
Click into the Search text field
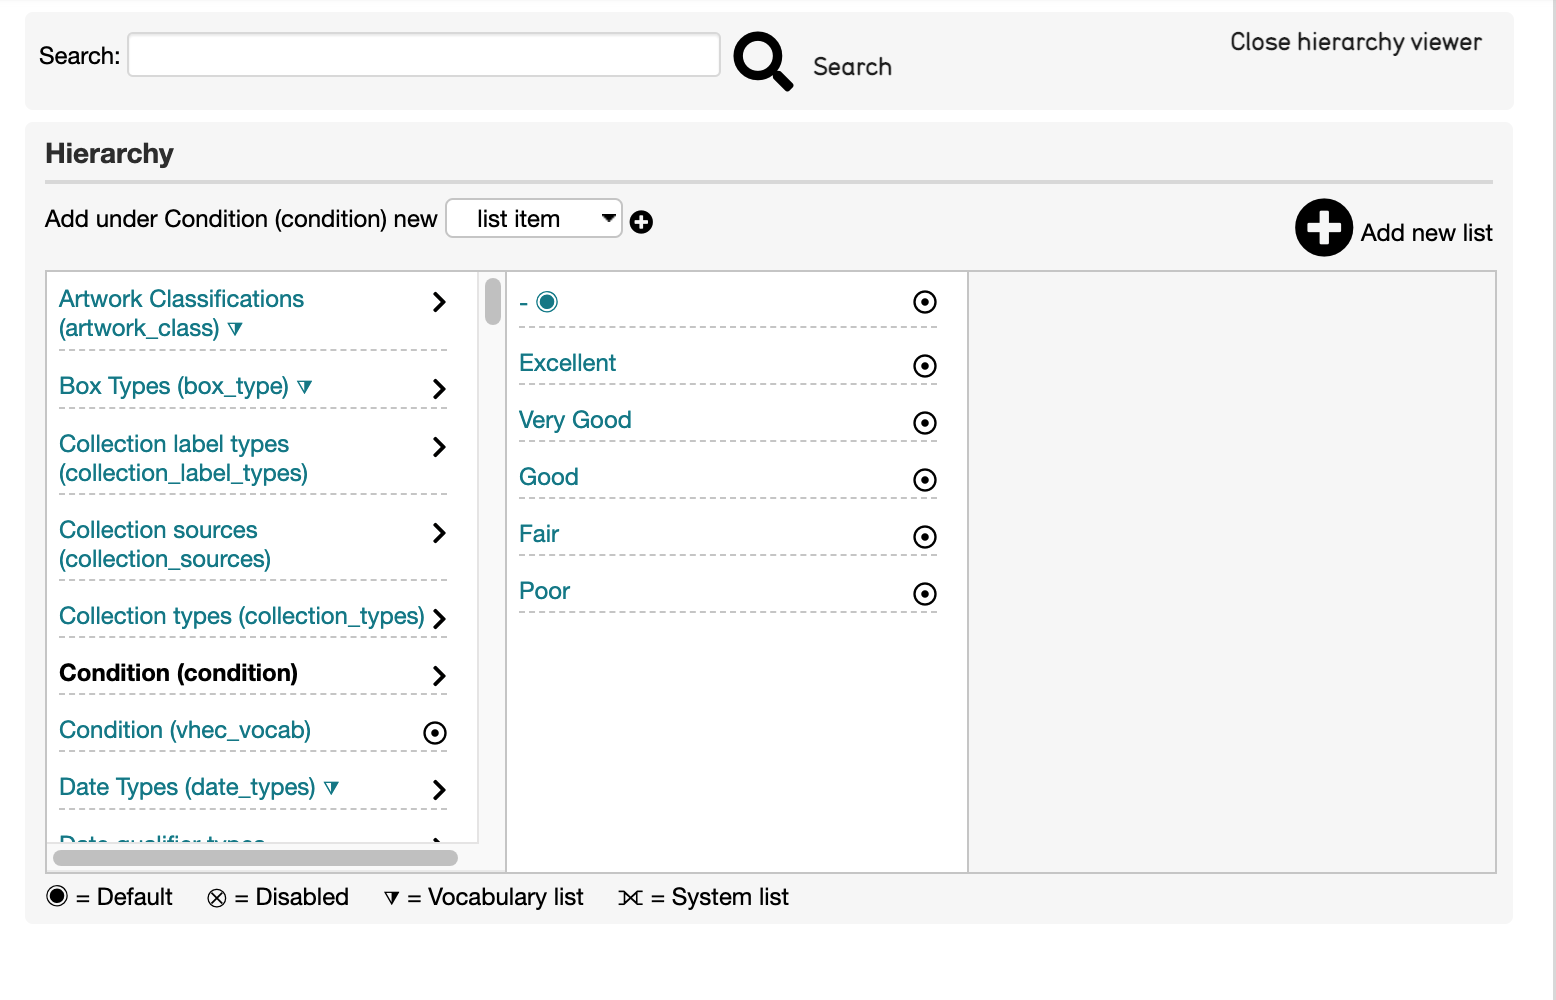[x=424, y=55]
